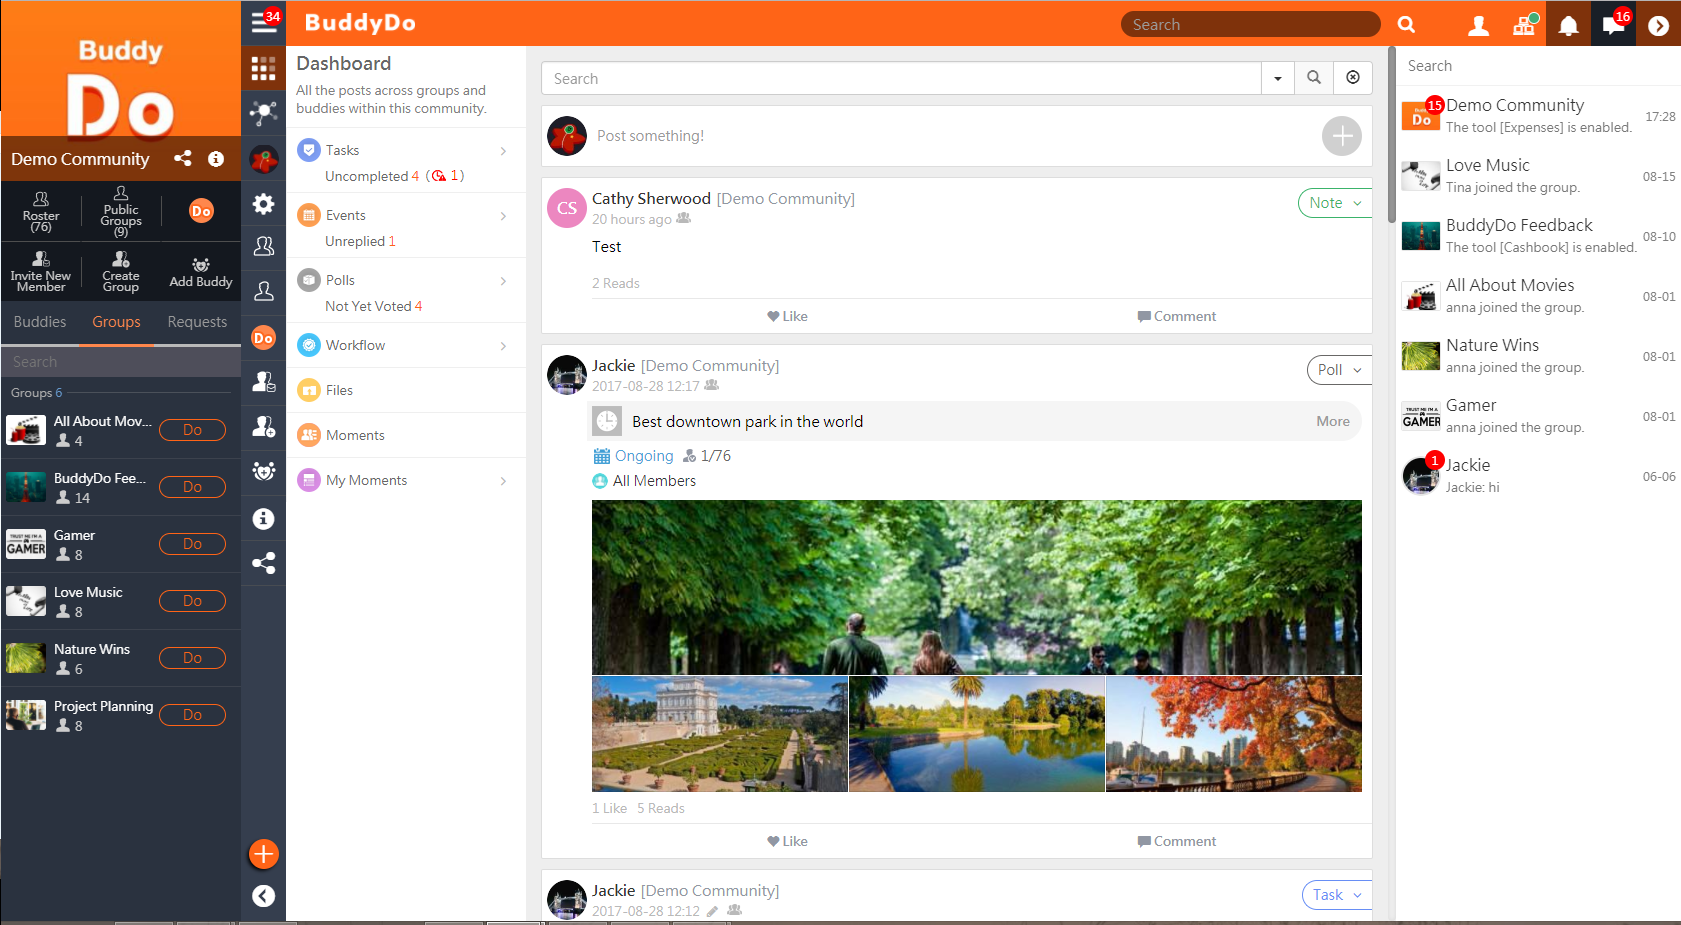Open the Jackie chat conversation
Viewport: 1681px width, 925px height.
click(1538, 476)
